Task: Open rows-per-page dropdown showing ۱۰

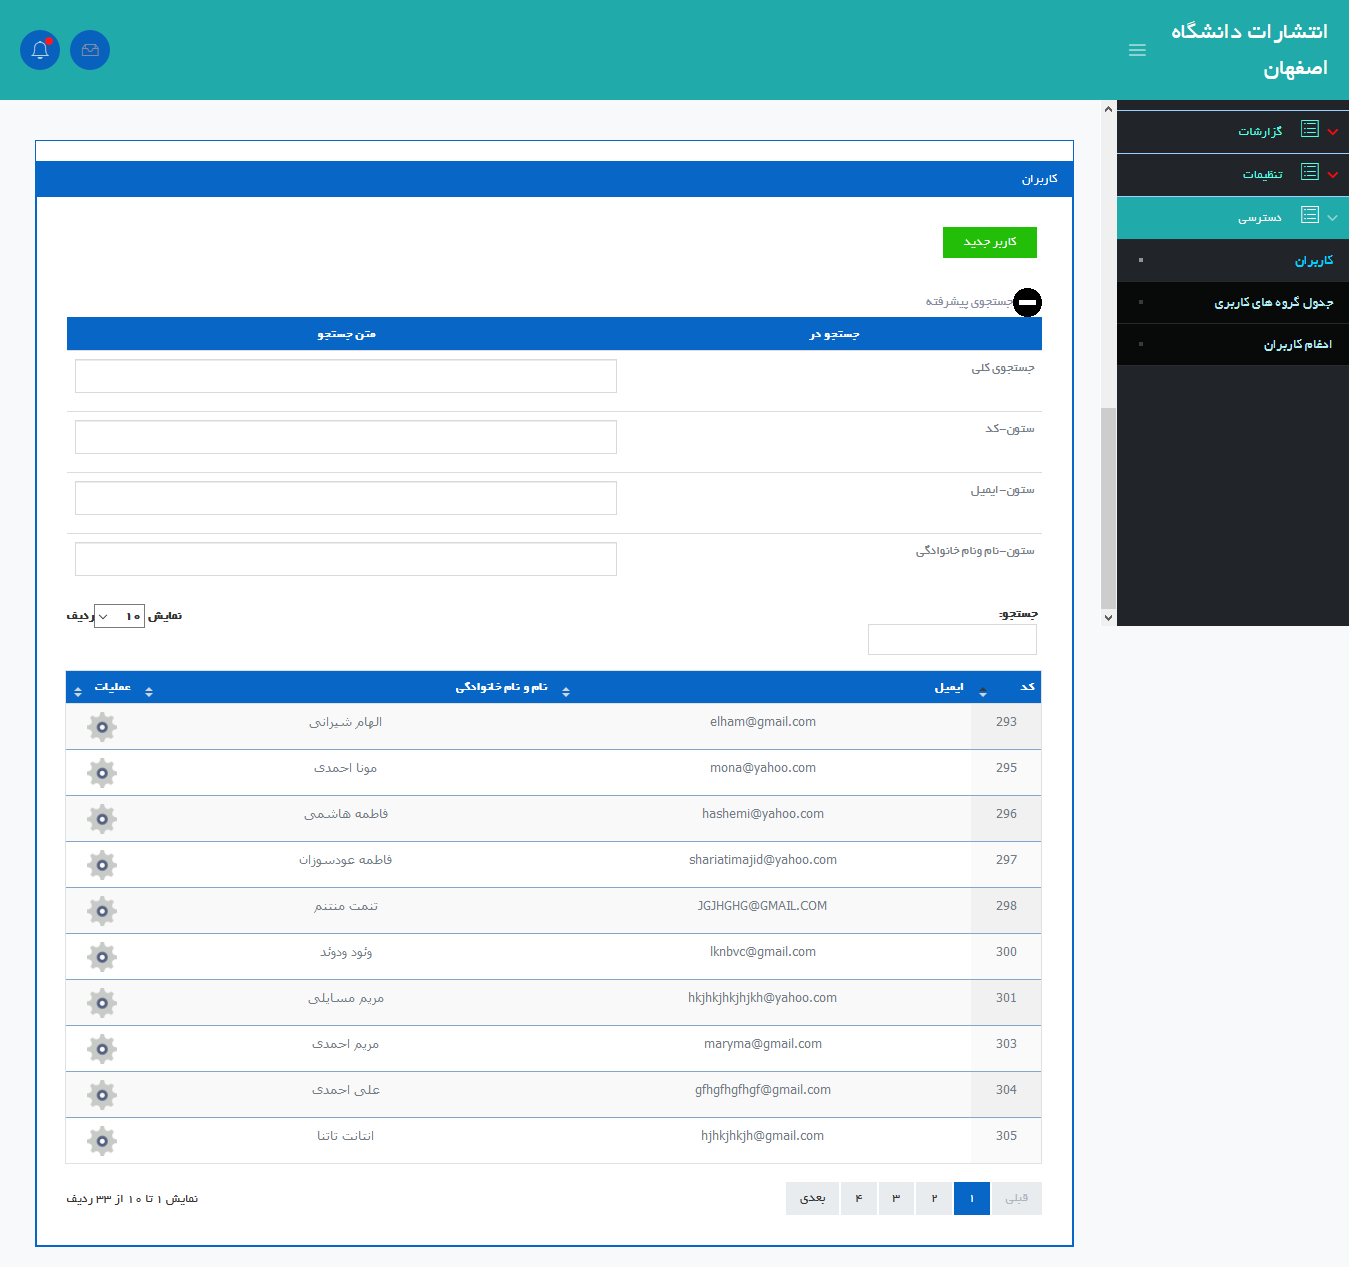Action: (x=119, y=616)
